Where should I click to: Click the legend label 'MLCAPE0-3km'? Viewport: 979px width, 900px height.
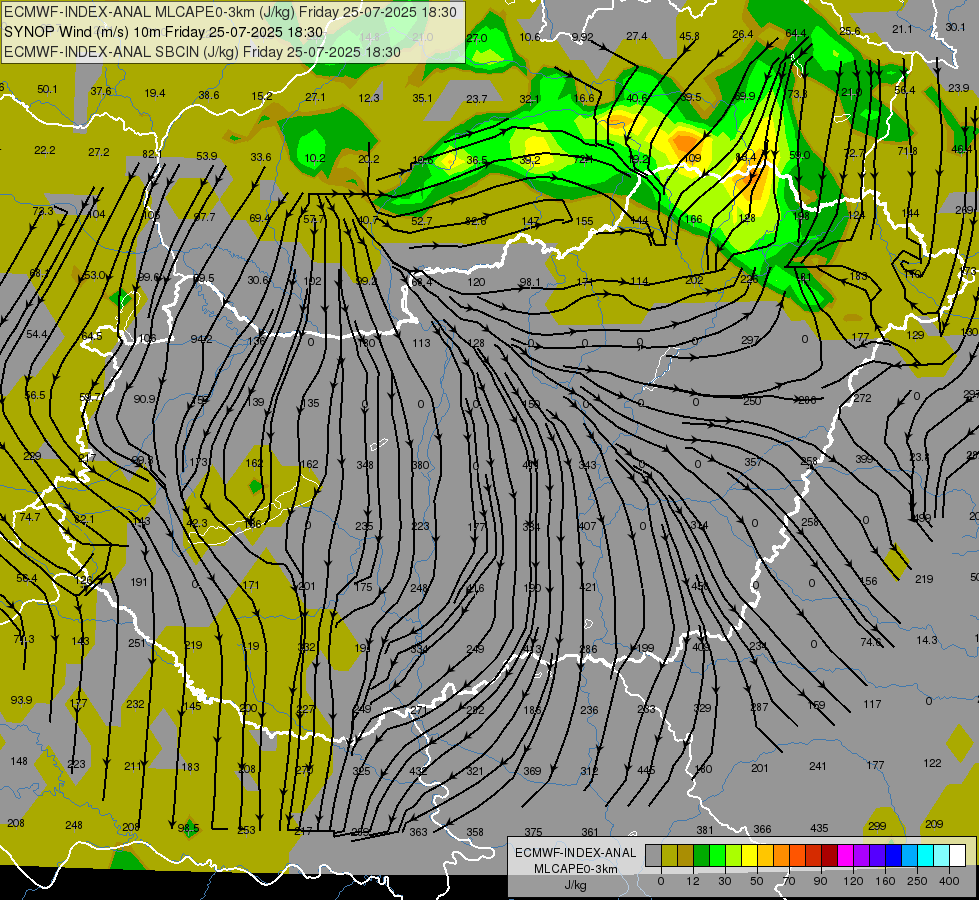click(575, 869)
